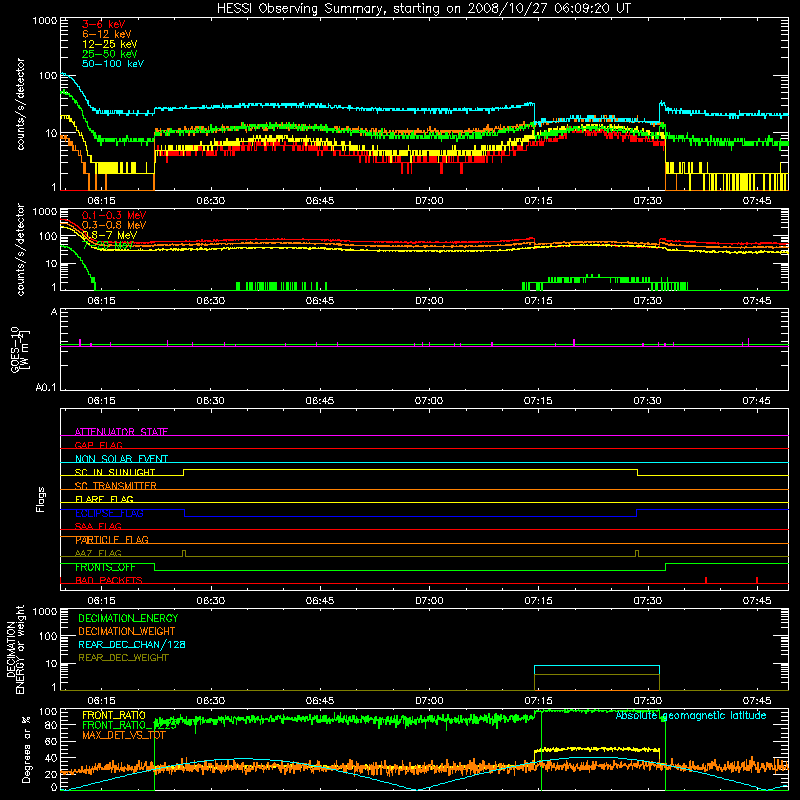800x800 pixels.
Task: Click 06:45 tick under the decimation plot
Action: pyautogui.click(x=319, y=701)
